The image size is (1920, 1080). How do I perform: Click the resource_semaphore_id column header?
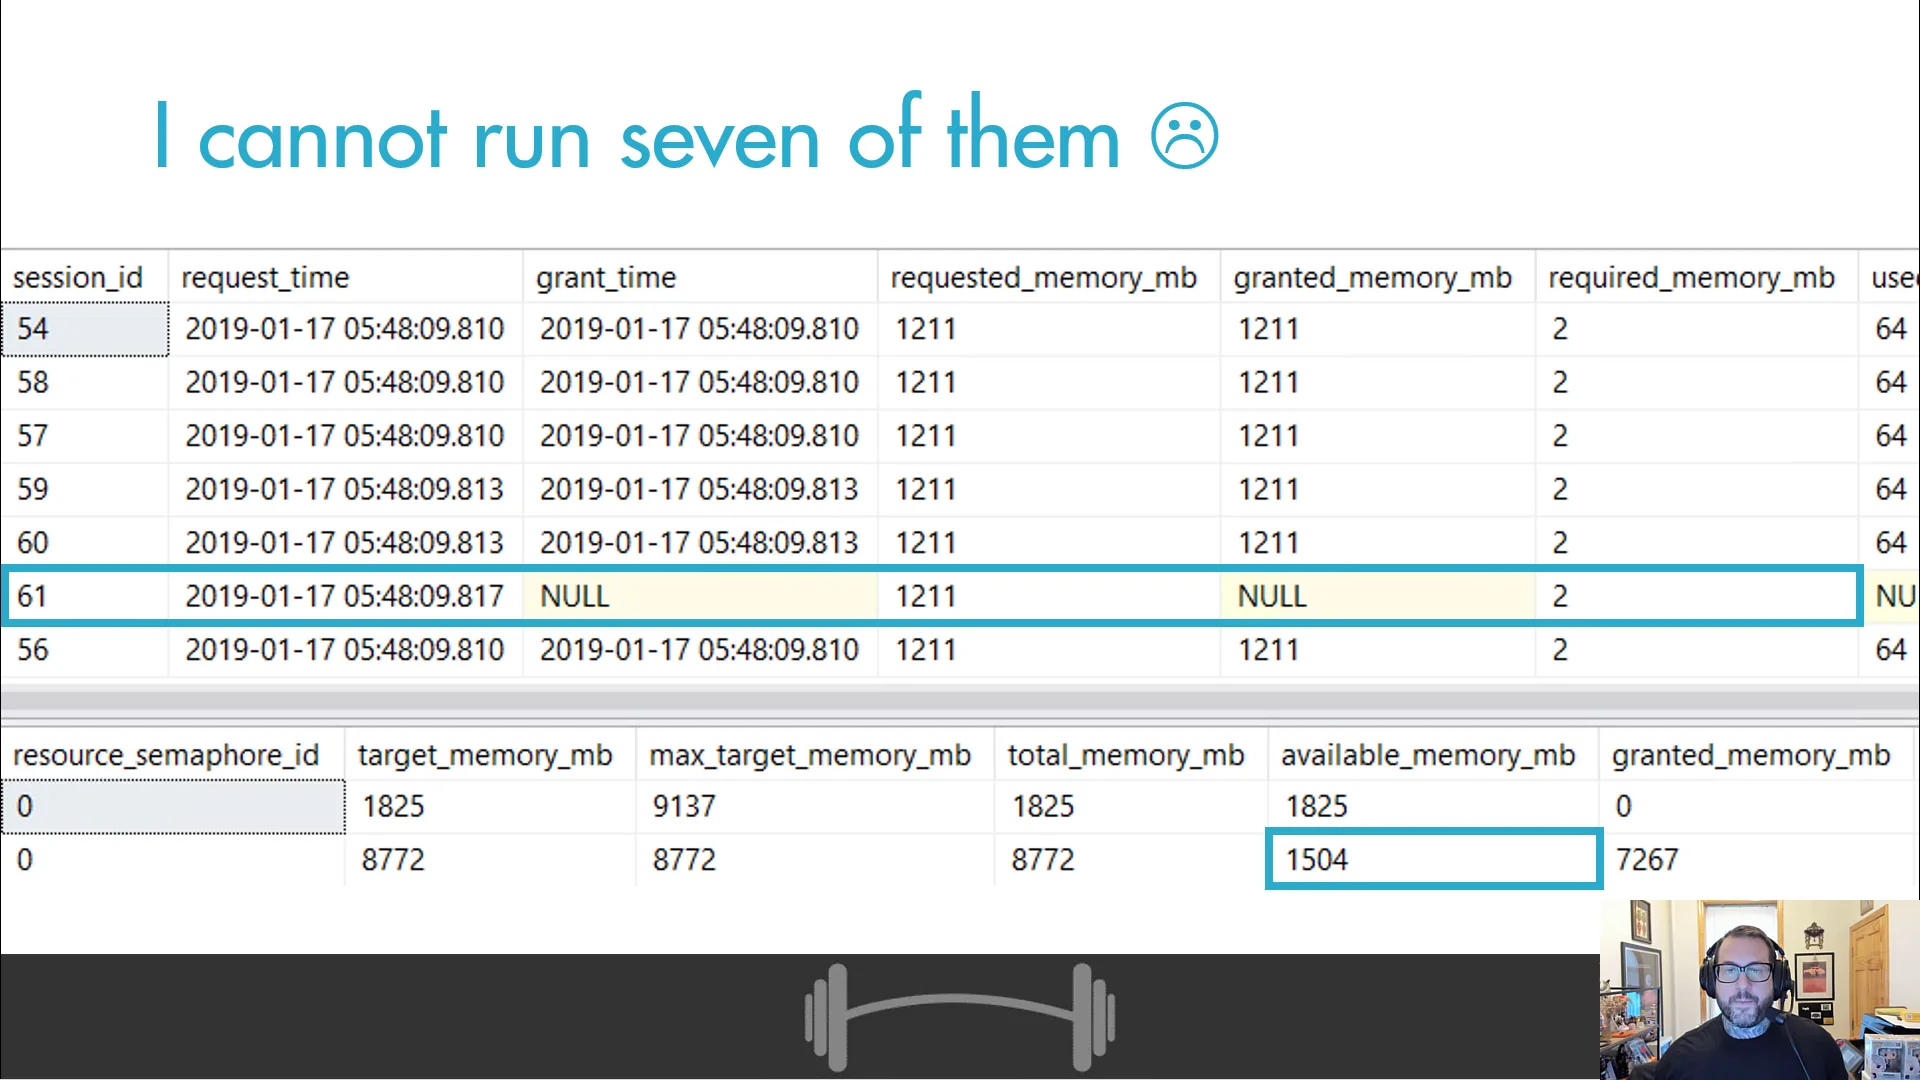click(x=166, y=755)
